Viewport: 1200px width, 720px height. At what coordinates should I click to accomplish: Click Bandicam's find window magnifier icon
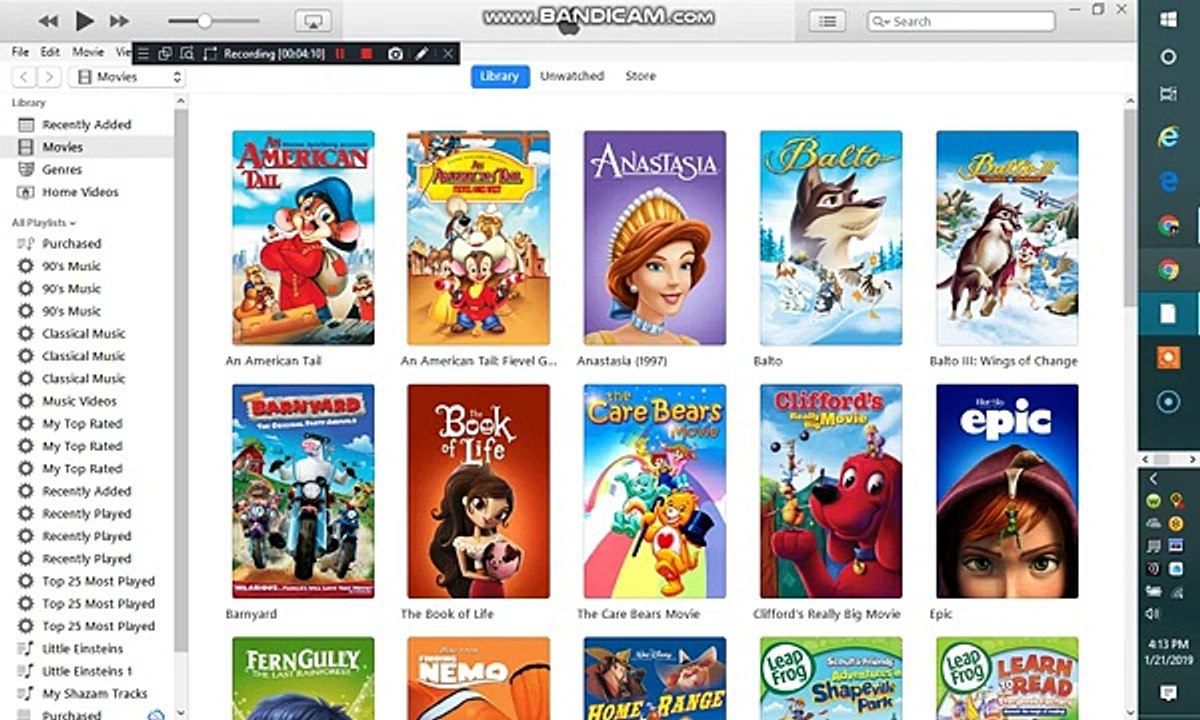click(x=186, y=54)
